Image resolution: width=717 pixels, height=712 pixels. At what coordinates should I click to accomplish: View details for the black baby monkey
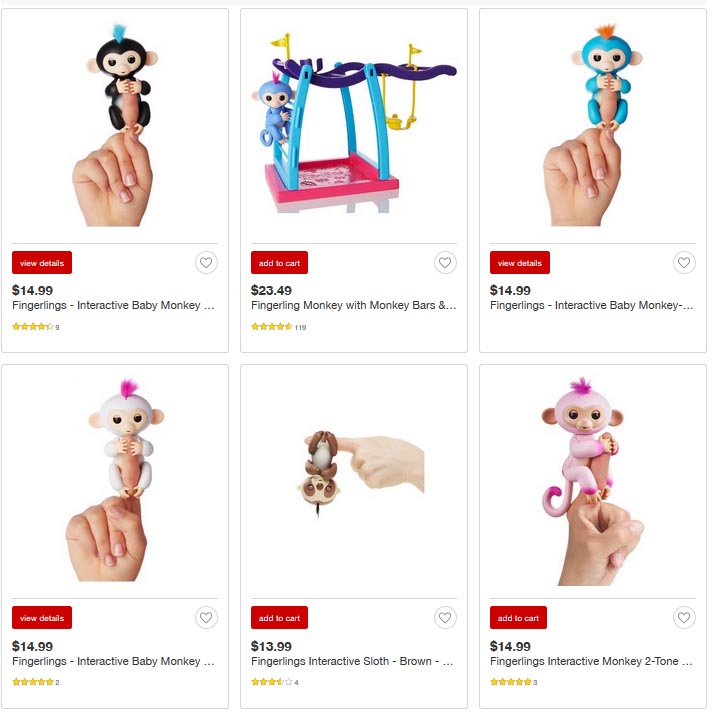[42, 262]
